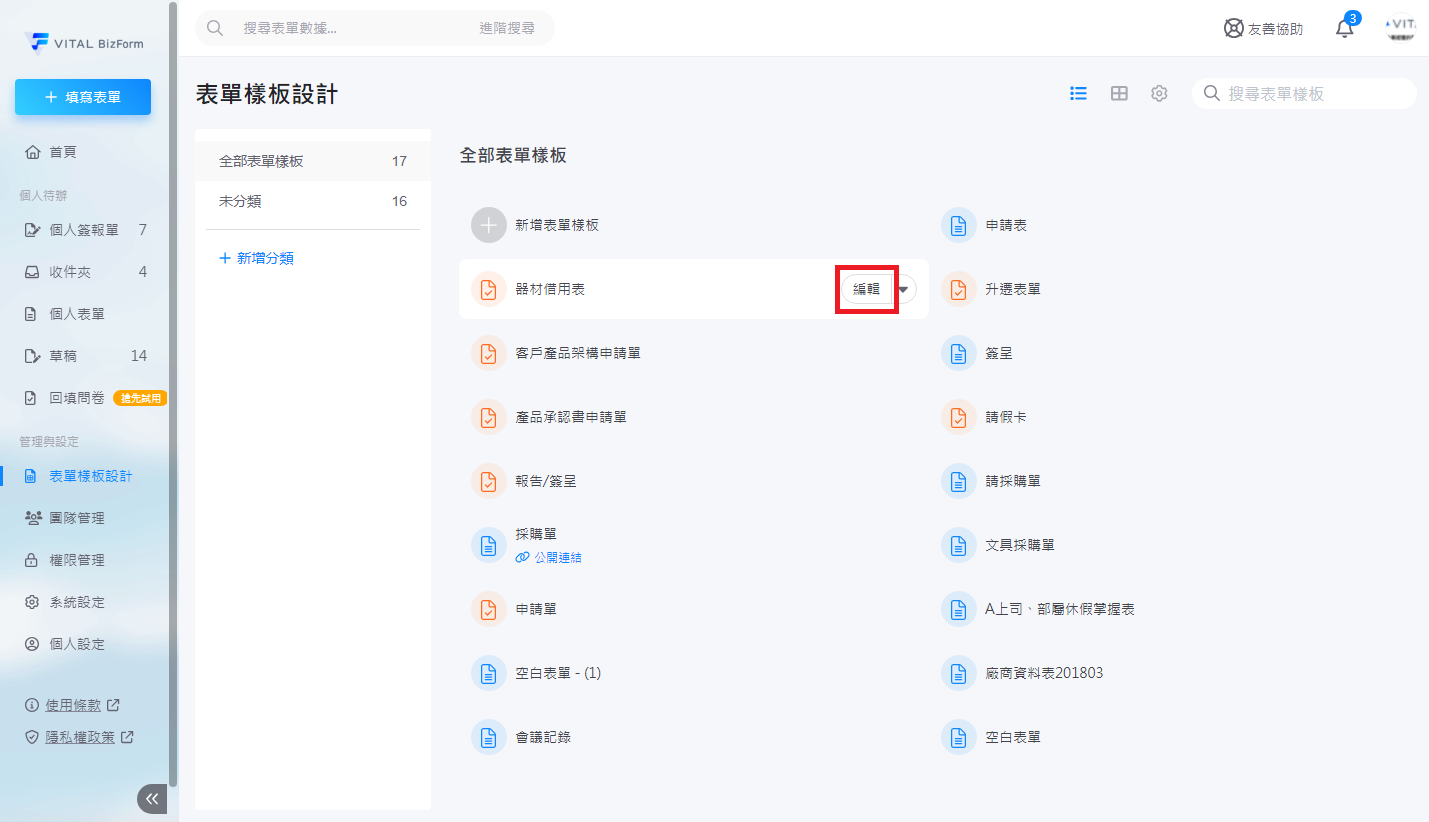Open the 請假卡 template icon
Screen dimensions: 1429x822
click(958, 417)
